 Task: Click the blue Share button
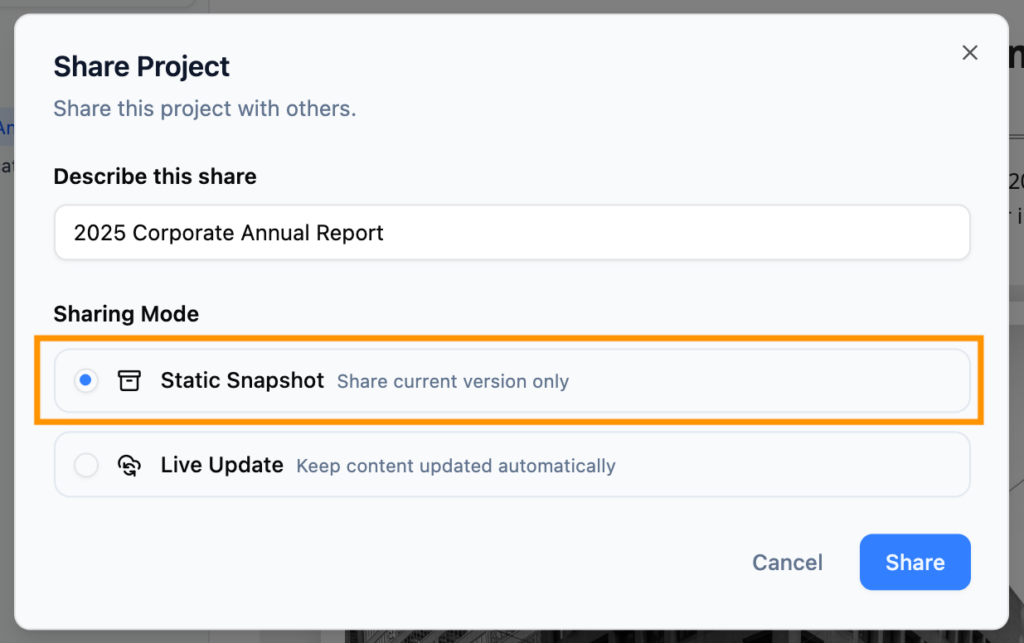point(914,562)
